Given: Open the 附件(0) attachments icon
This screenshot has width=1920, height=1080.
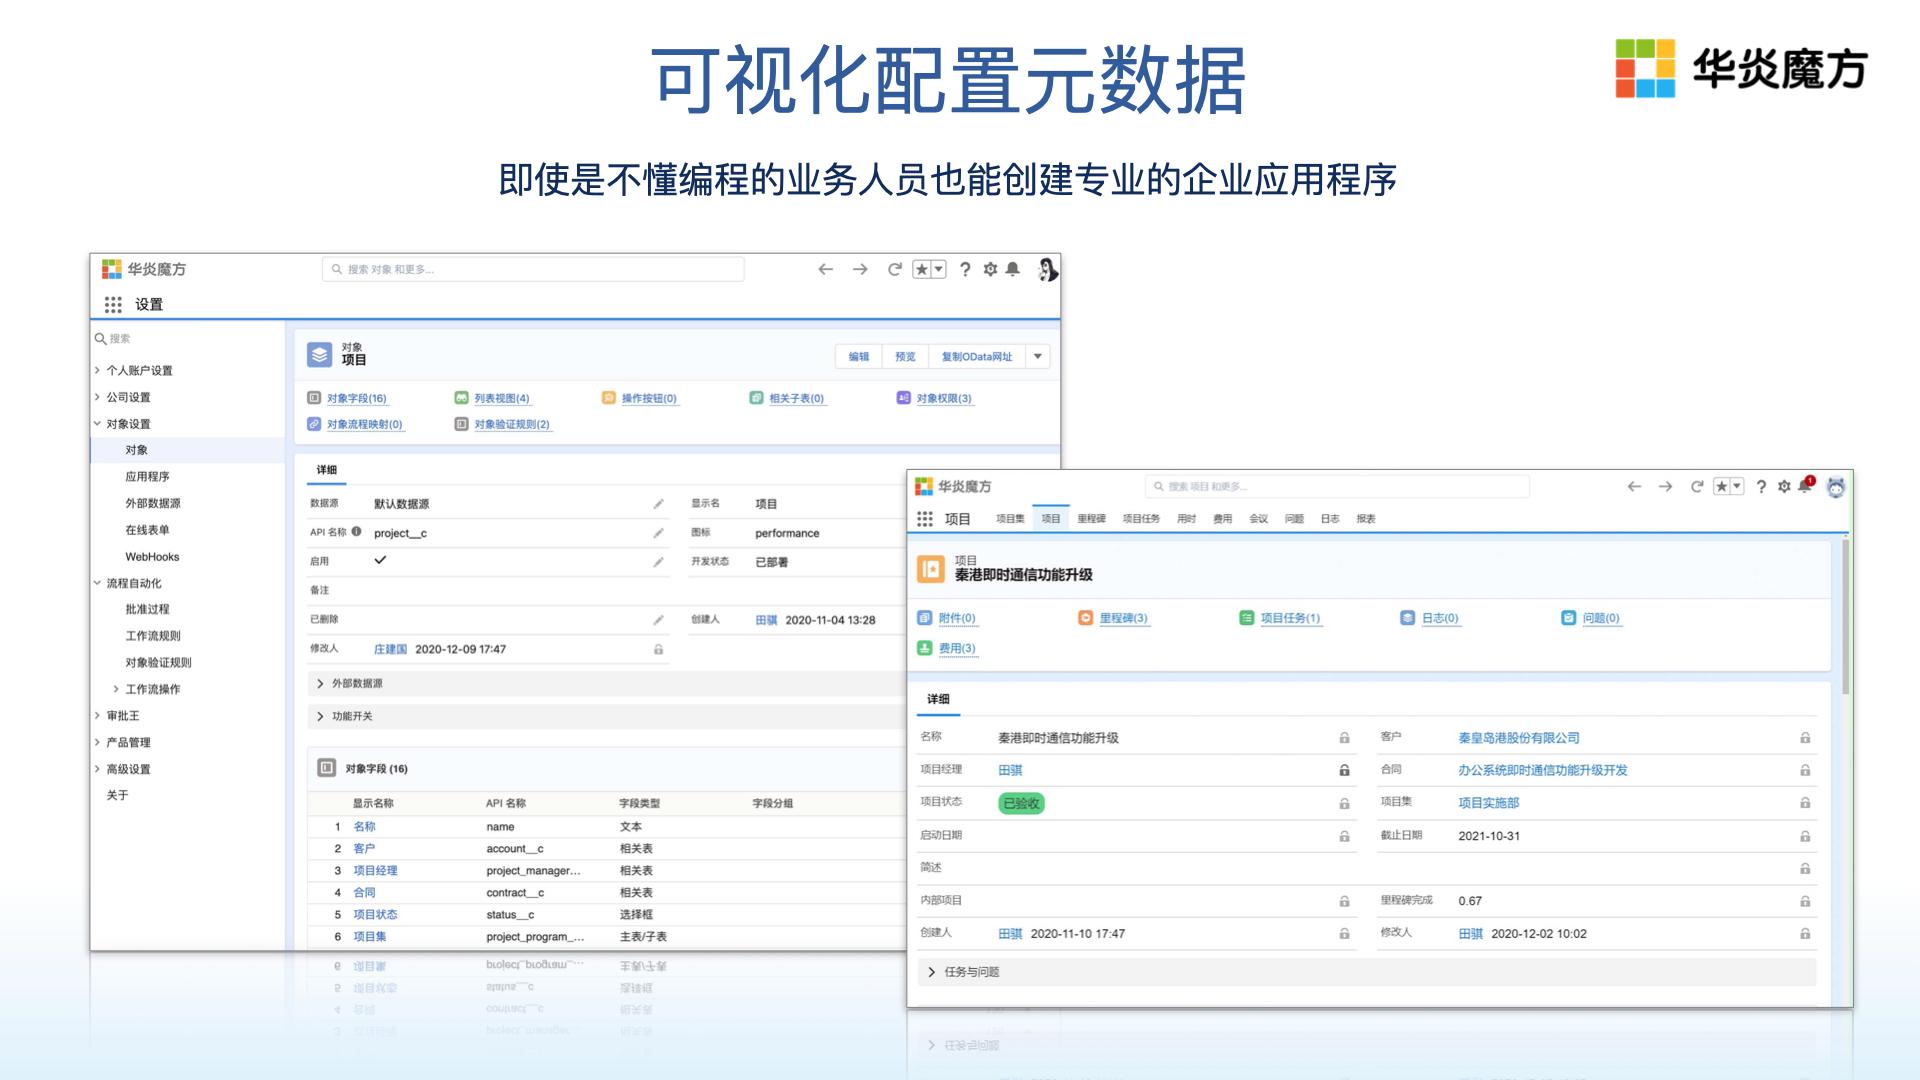Looking at the screenshot, I should click(x=925, y=618).
